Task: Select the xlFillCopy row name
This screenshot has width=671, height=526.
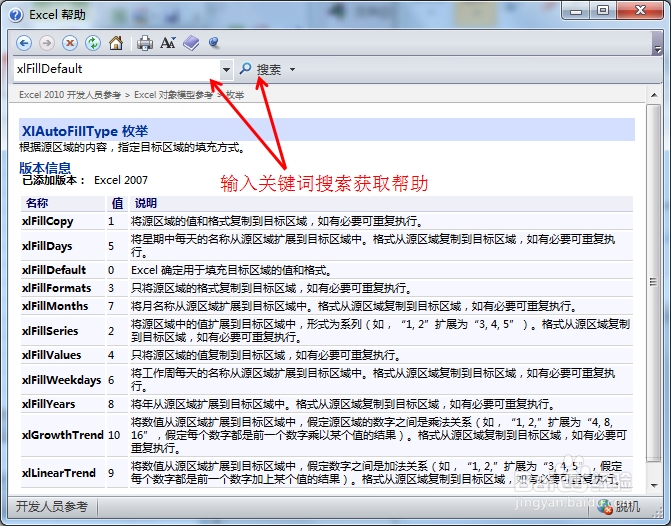Action: tap(48, 221)
